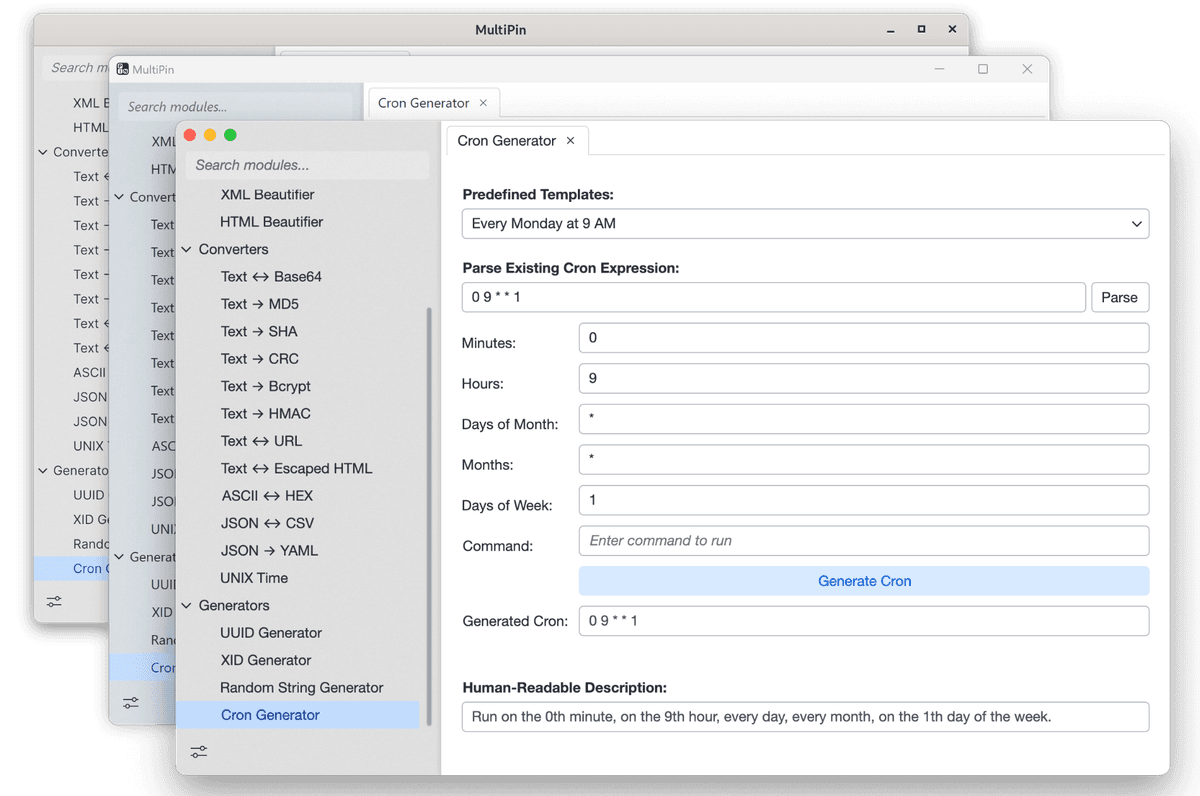Image resolution: width=1200 pixels, height=796 pixels.
Task: Select JSON to YAML converter
Action: pos(269,551)
